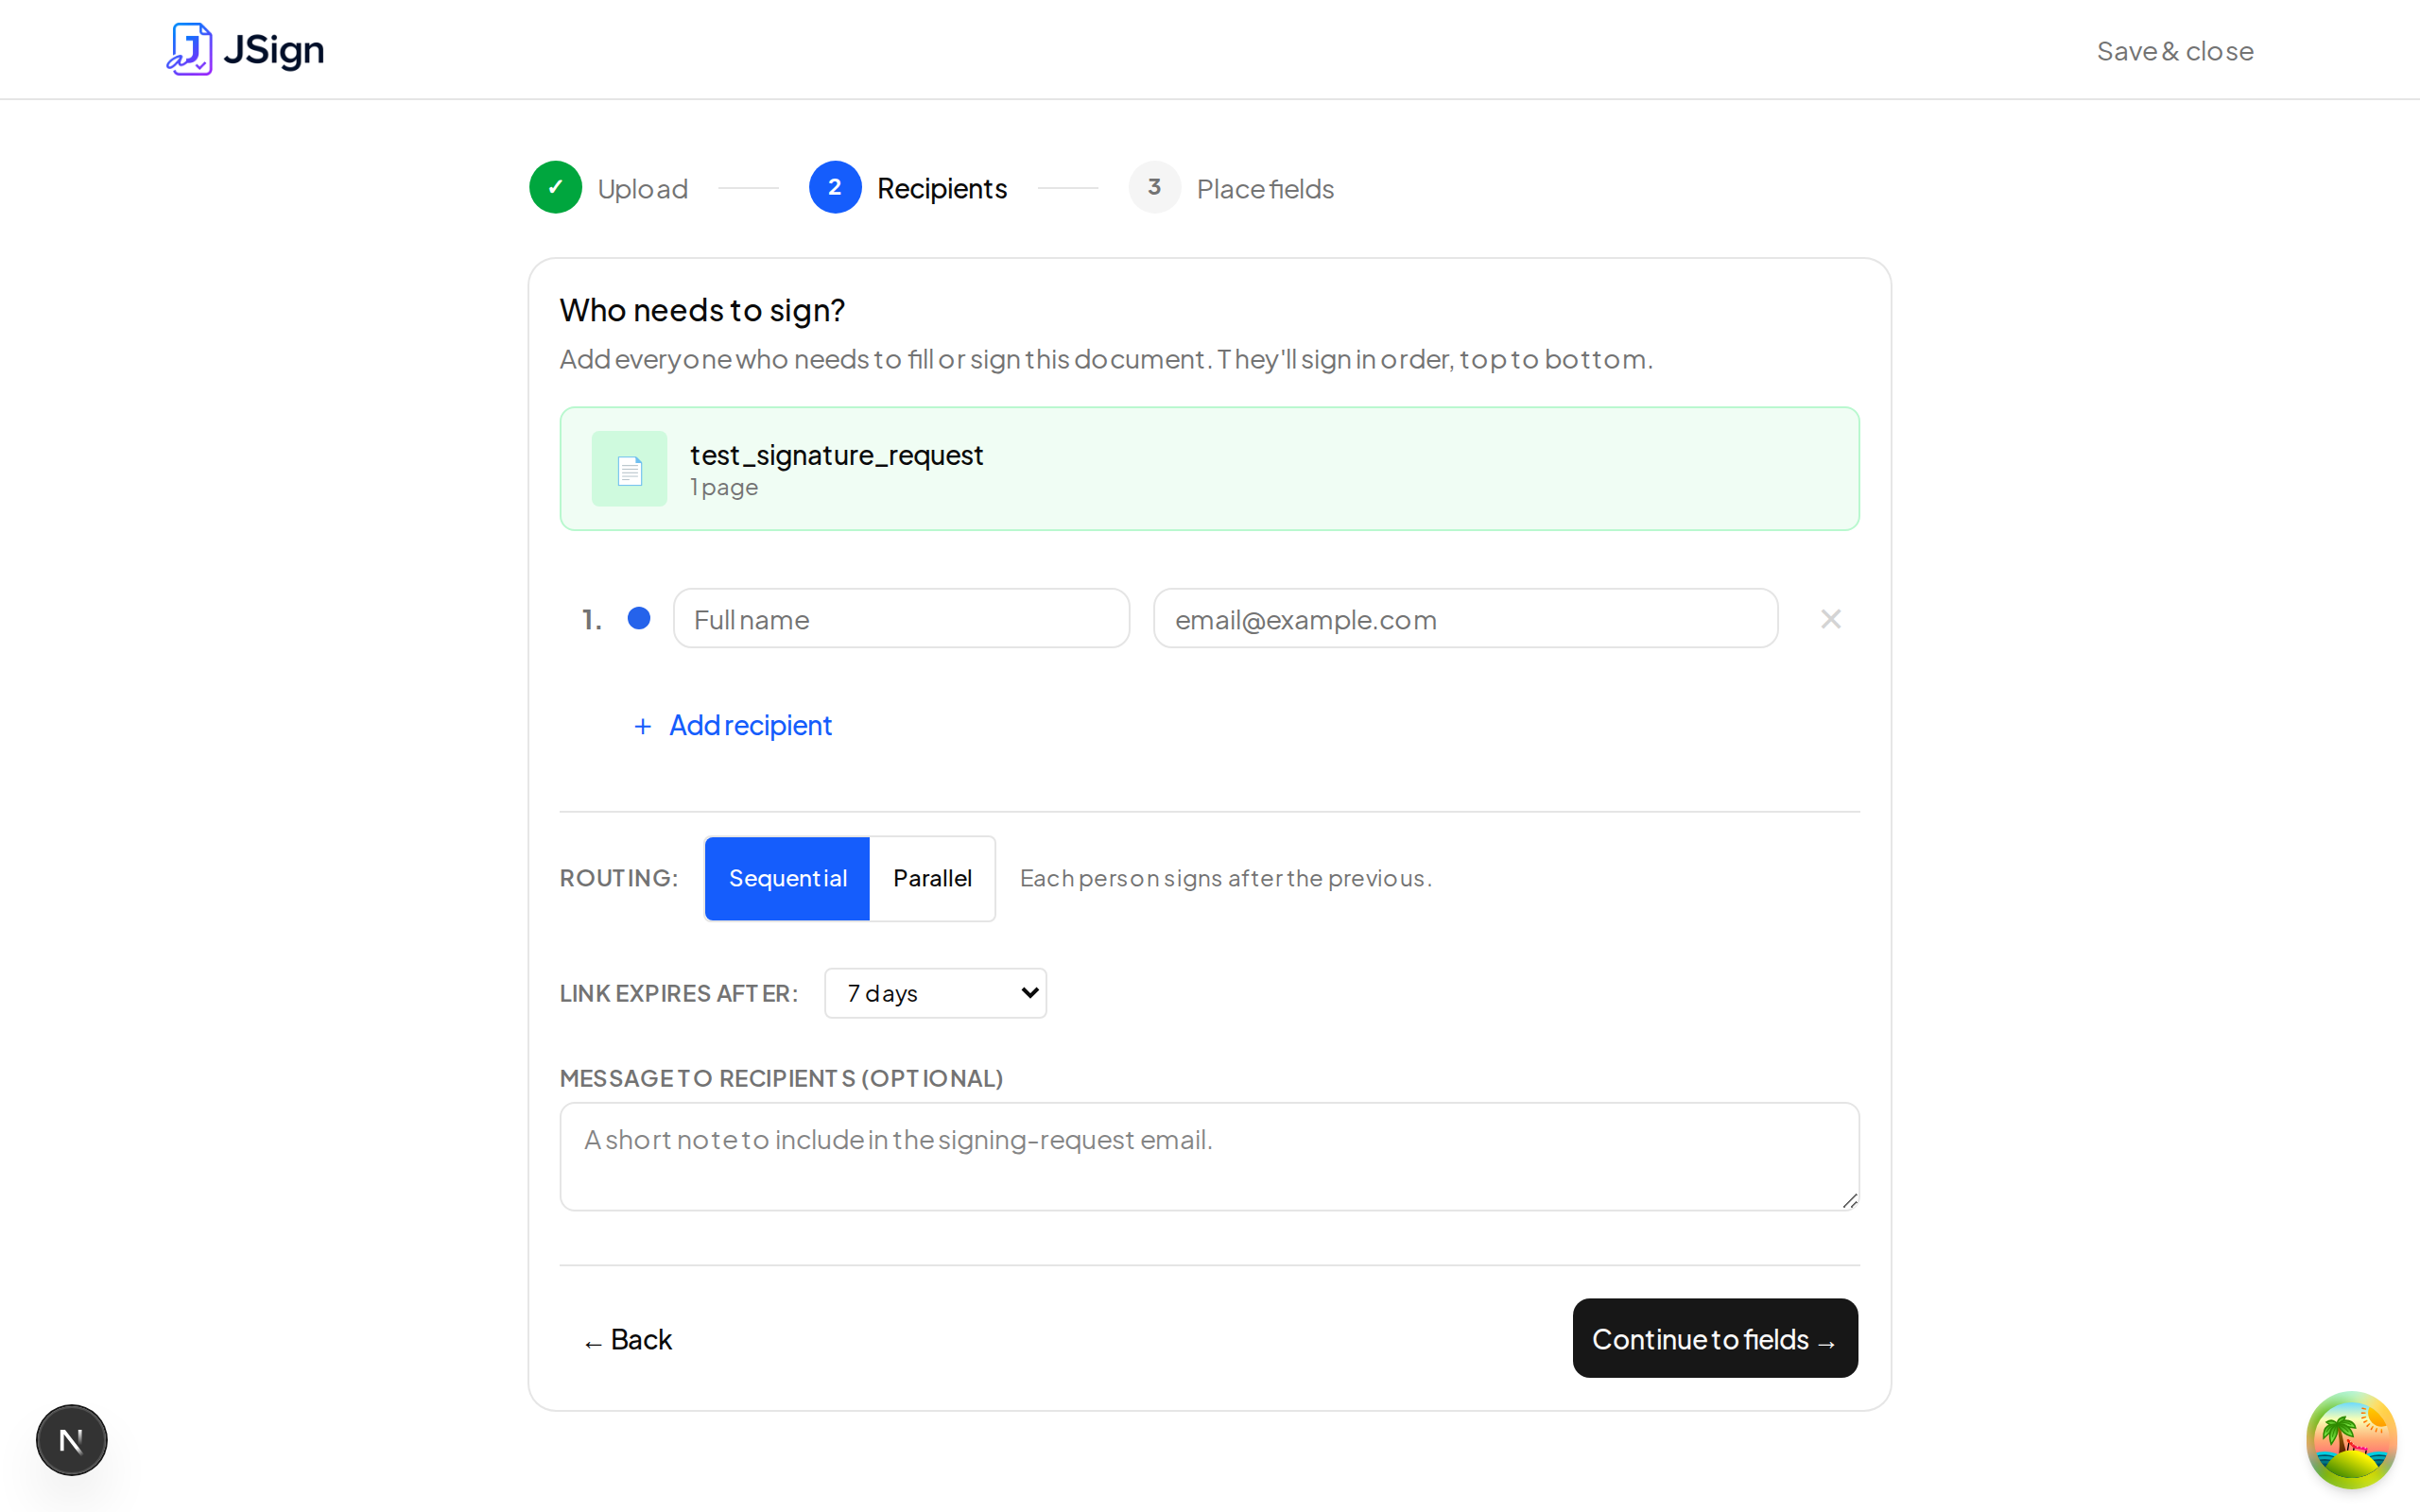Click the blue recipient color dot
The width and height of the screenshot is (2420, 1512).
coord(639,618)
